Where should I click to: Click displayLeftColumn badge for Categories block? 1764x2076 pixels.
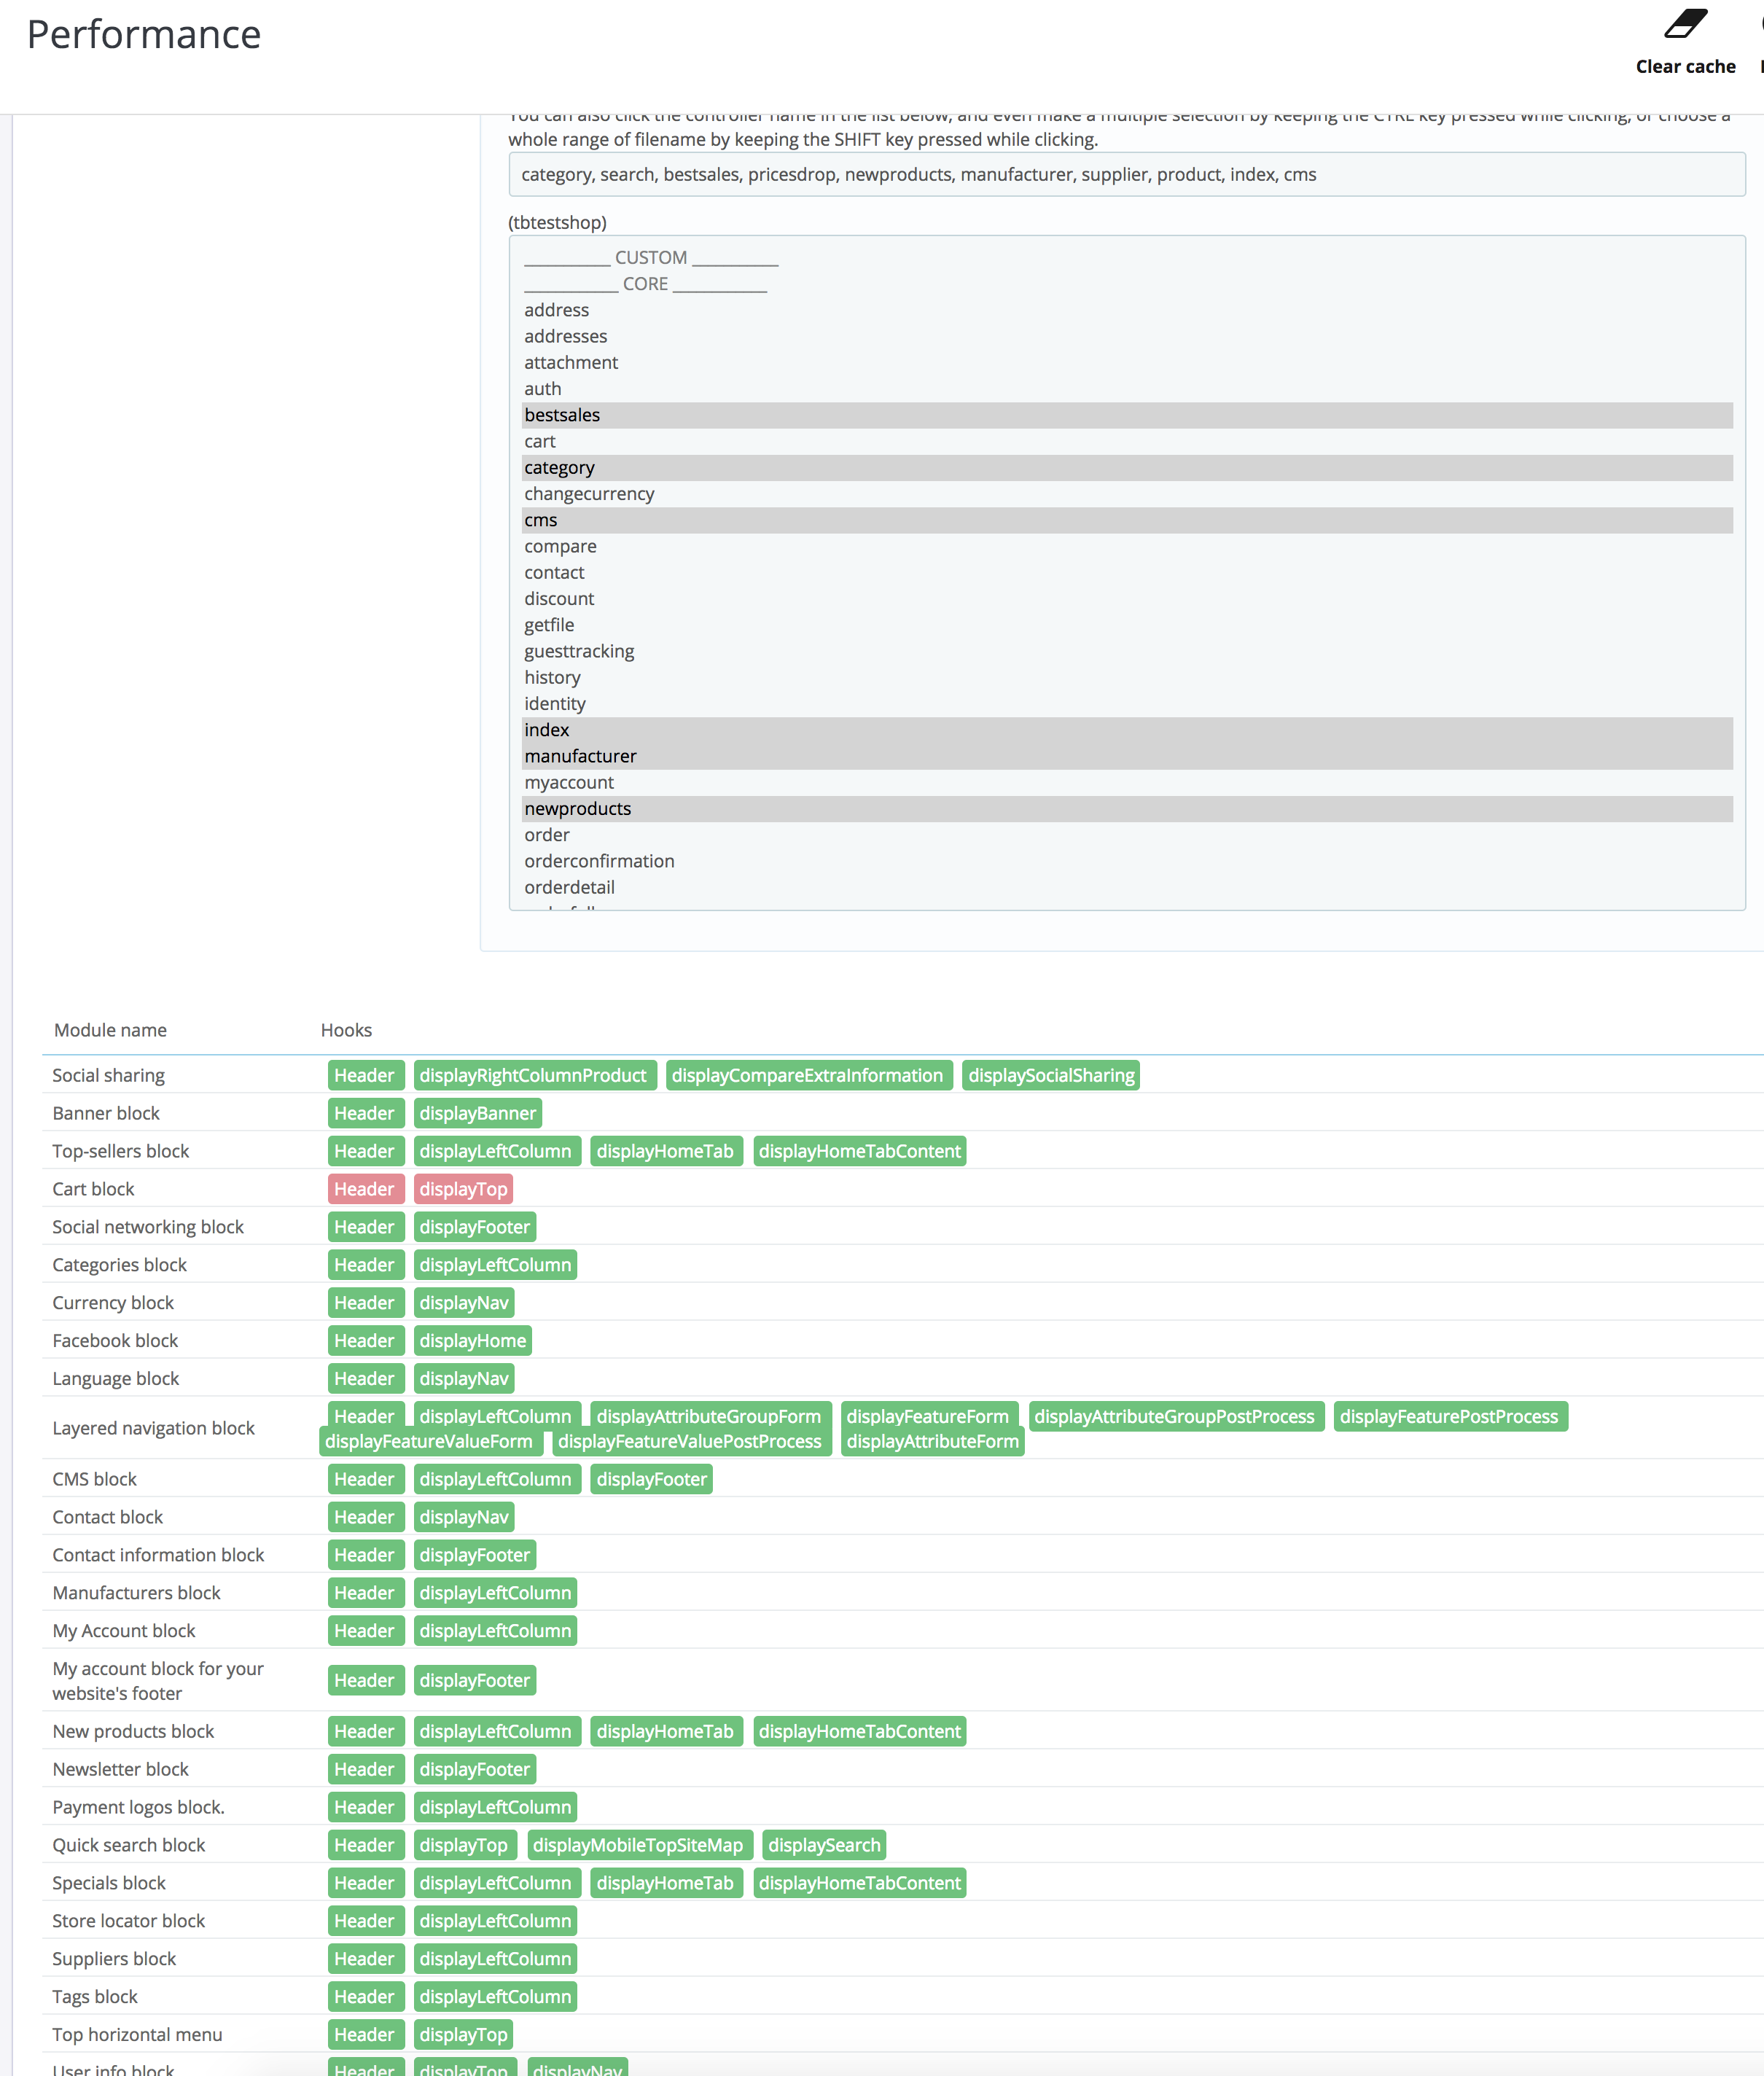495,1264
